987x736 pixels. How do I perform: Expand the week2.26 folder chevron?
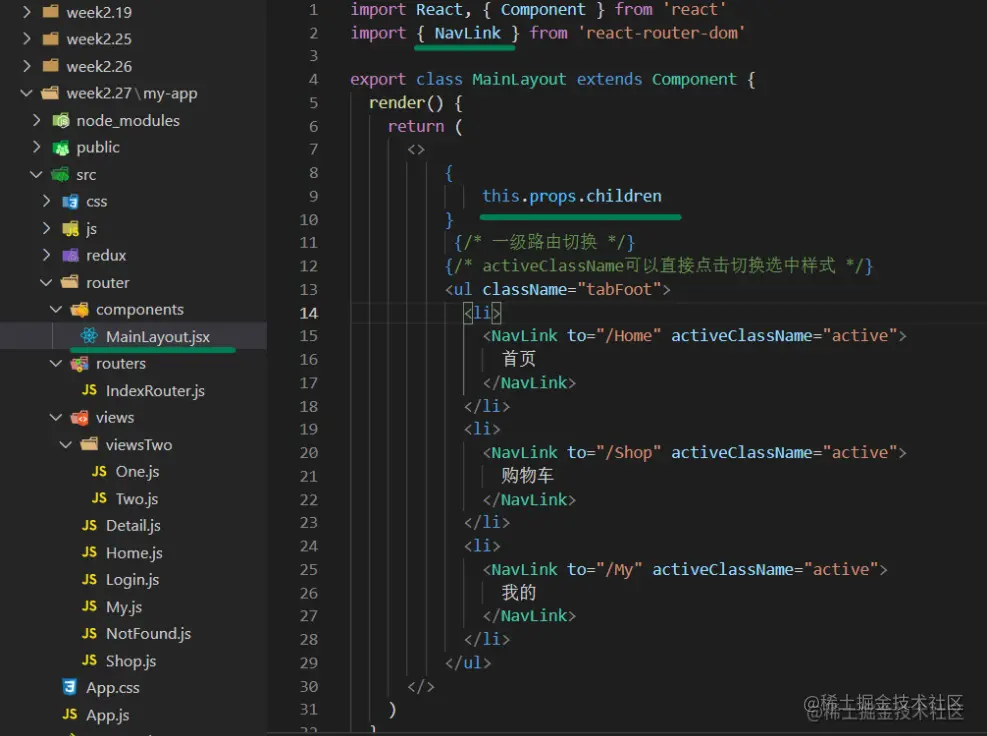click(x=26, y=65)
